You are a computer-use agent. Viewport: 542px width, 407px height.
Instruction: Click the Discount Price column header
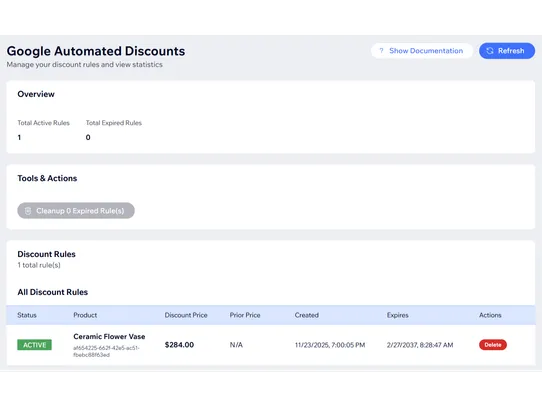186,315
